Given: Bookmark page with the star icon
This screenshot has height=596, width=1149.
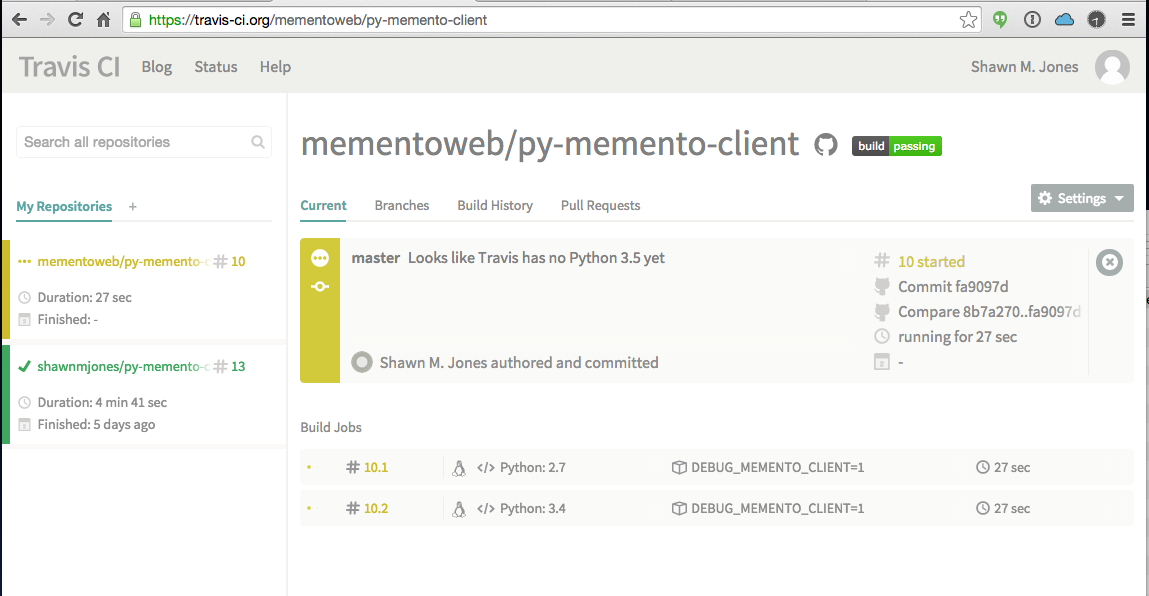Looking at the screenshot, I should (968, 20).
